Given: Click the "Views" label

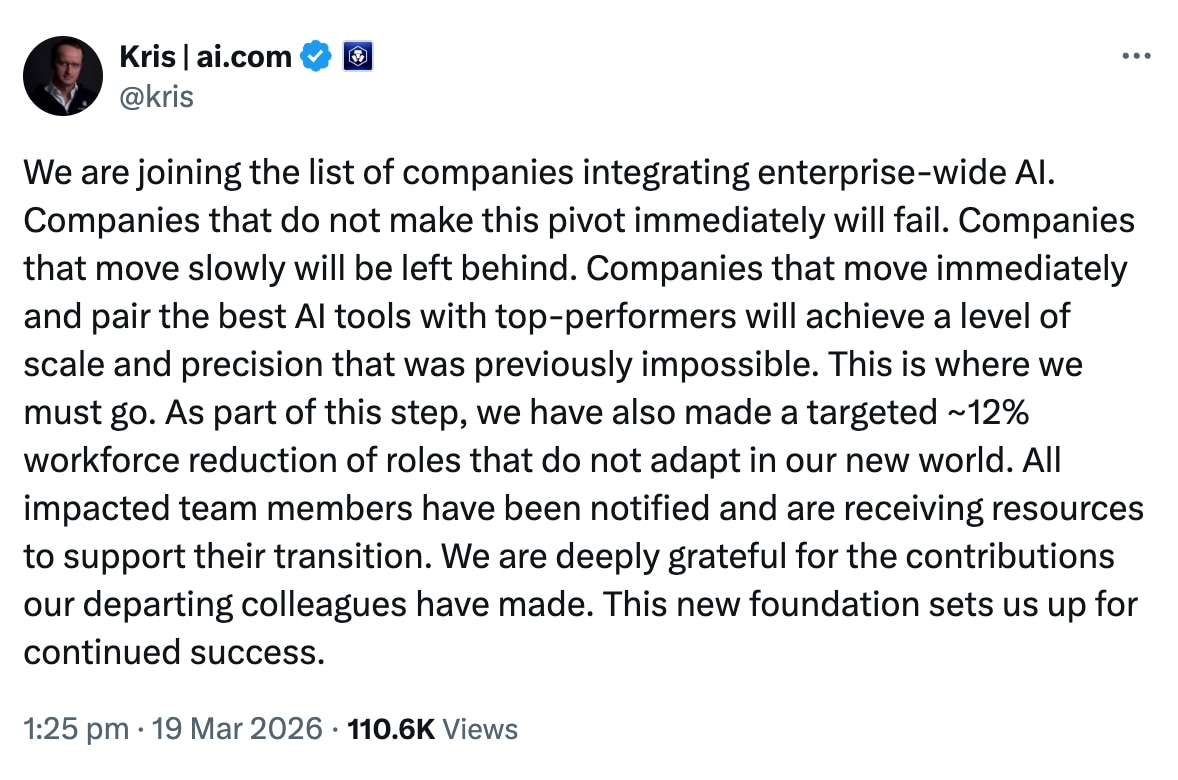Looking at the screenshot, I should (480, 729).
